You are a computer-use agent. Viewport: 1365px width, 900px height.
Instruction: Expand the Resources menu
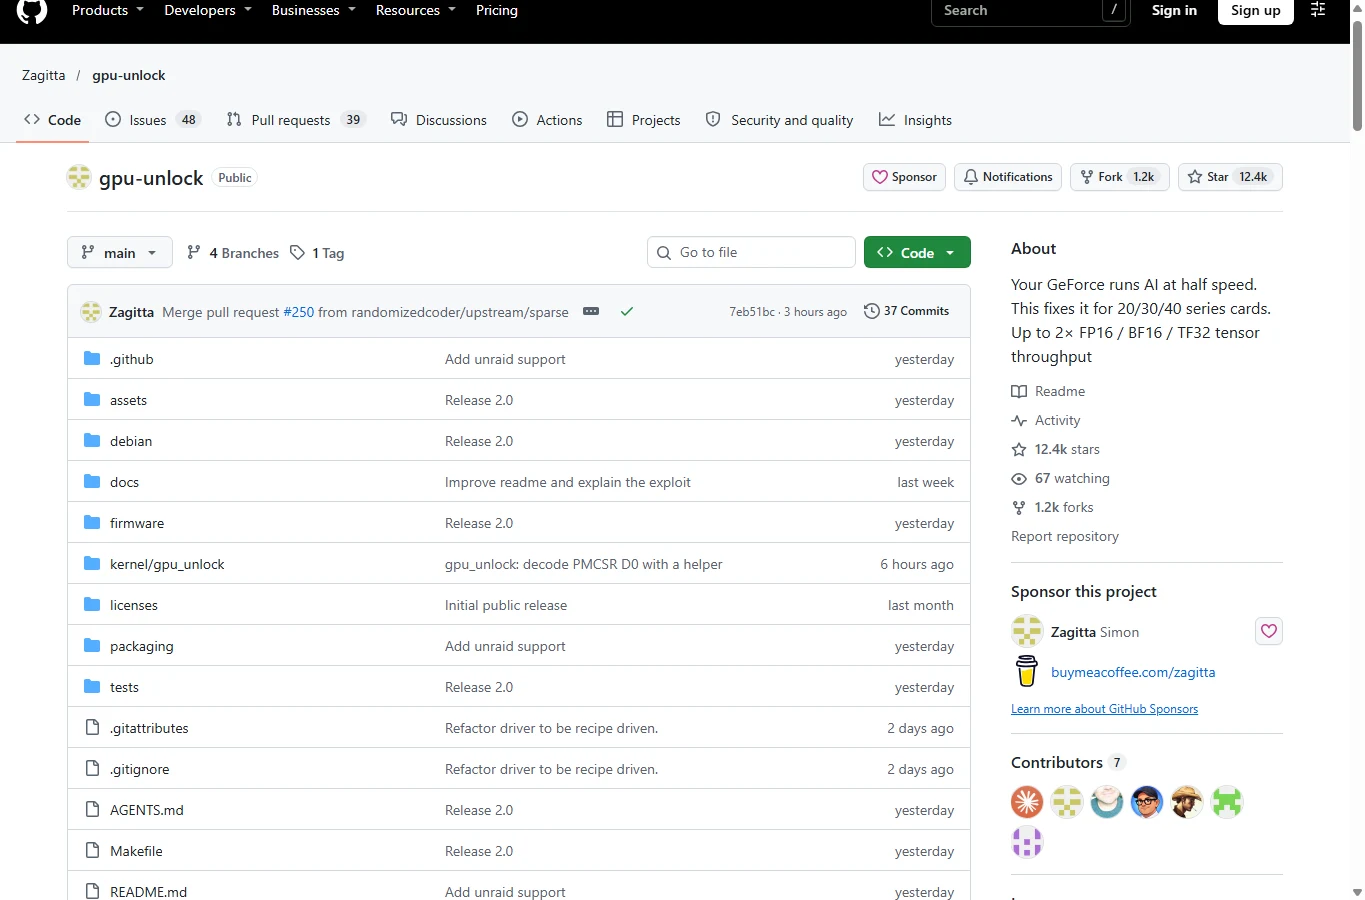point(416,10)
